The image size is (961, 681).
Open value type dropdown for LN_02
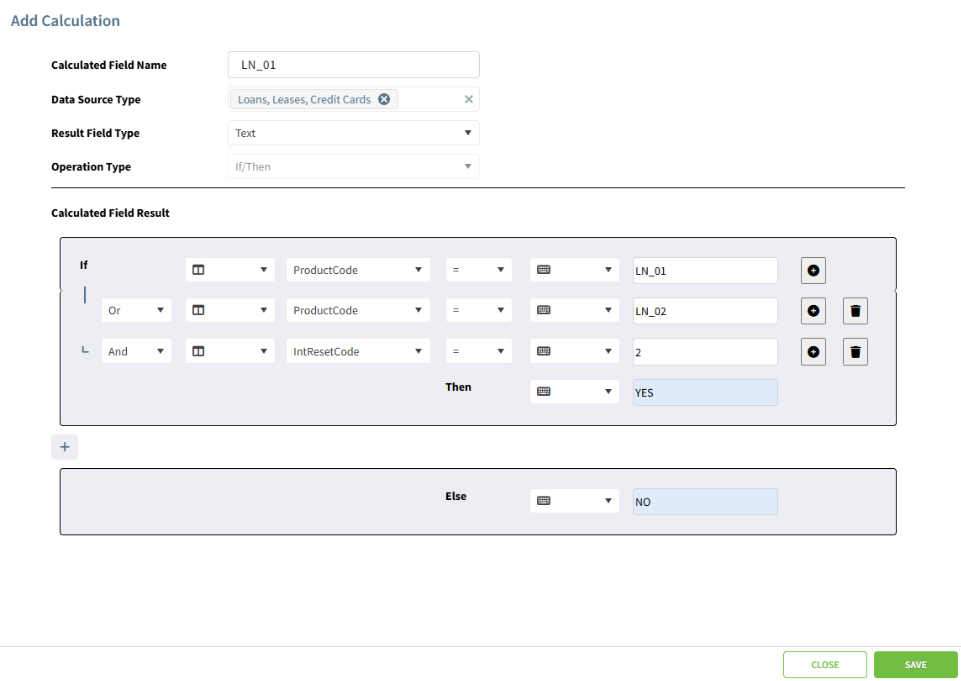click(x=574, y=310)
